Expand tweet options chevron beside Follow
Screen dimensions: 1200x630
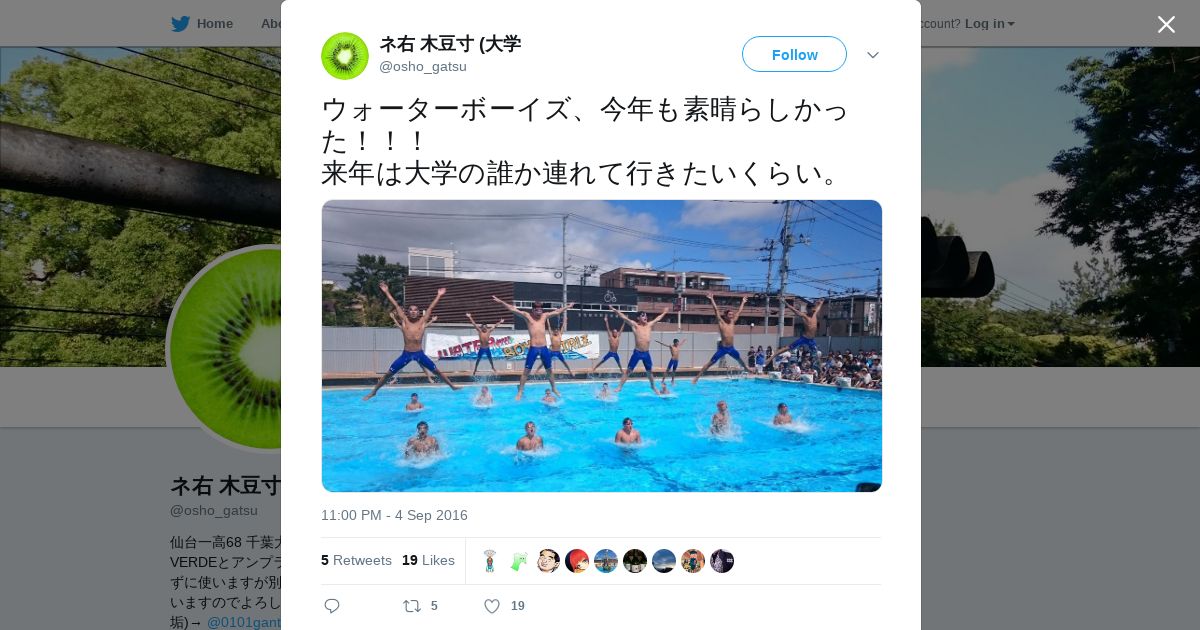coord(872,55)
